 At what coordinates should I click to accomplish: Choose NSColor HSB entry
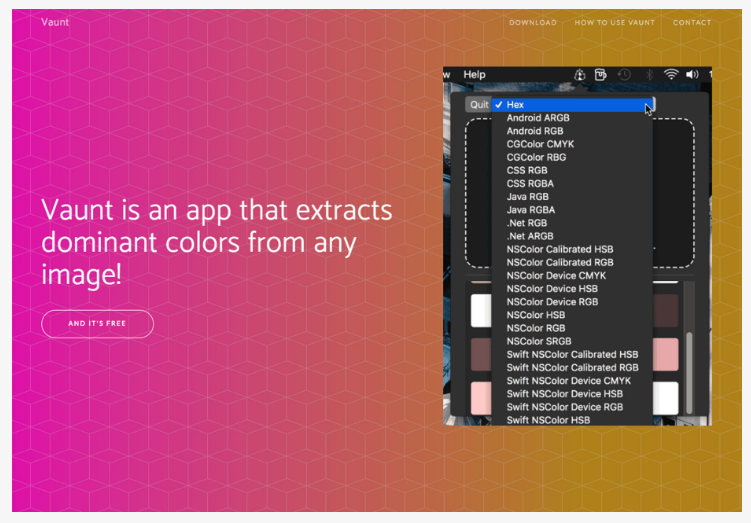click(x=572, y=316)
